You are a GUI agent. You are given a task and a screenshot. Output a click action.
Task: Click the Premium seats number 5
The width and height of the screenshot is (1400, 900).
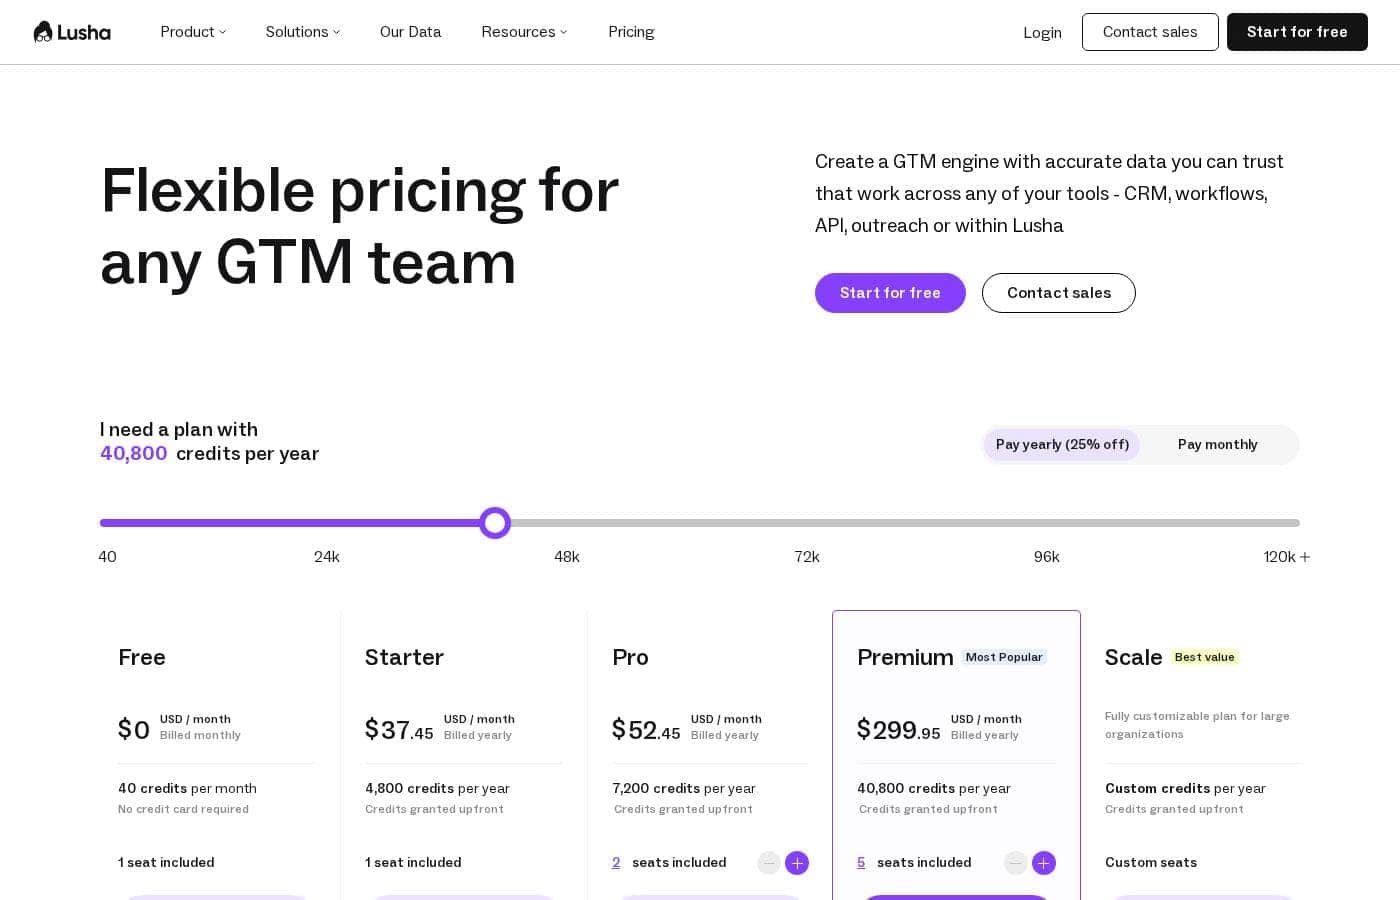[861, 862]
